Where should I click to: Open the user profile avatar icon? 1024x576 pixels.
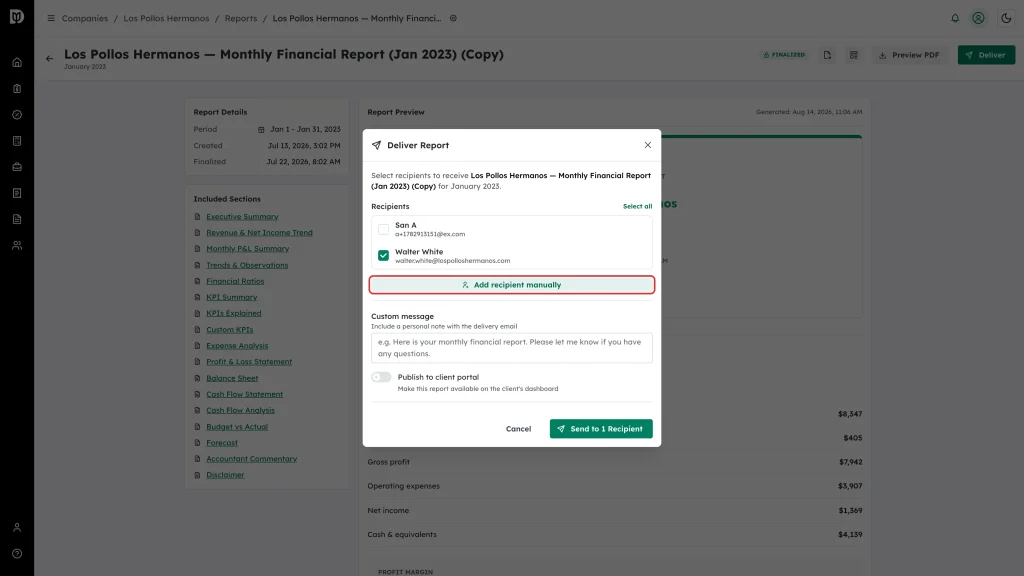click(978, 18)
